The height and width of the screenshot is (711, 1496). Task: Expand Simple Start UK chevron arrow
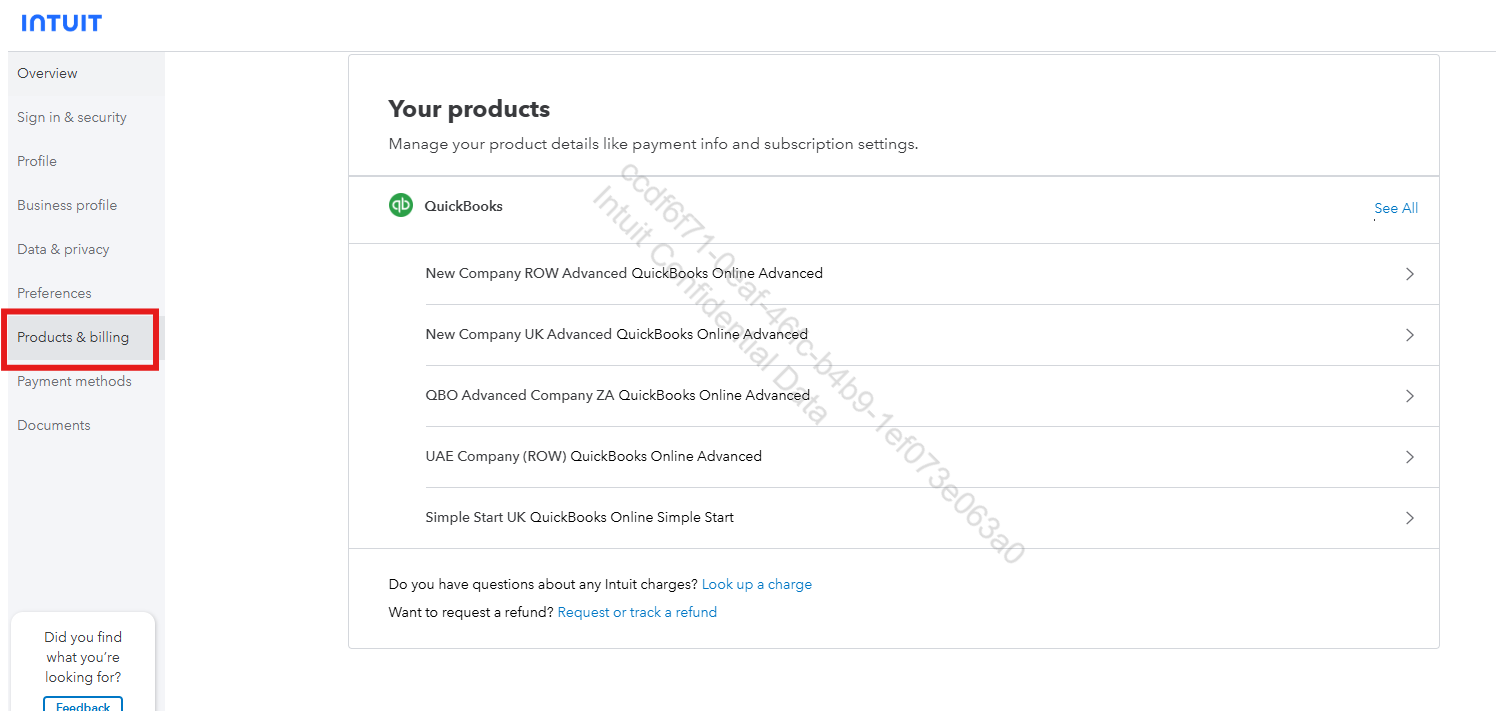(x=1409, y=518)
